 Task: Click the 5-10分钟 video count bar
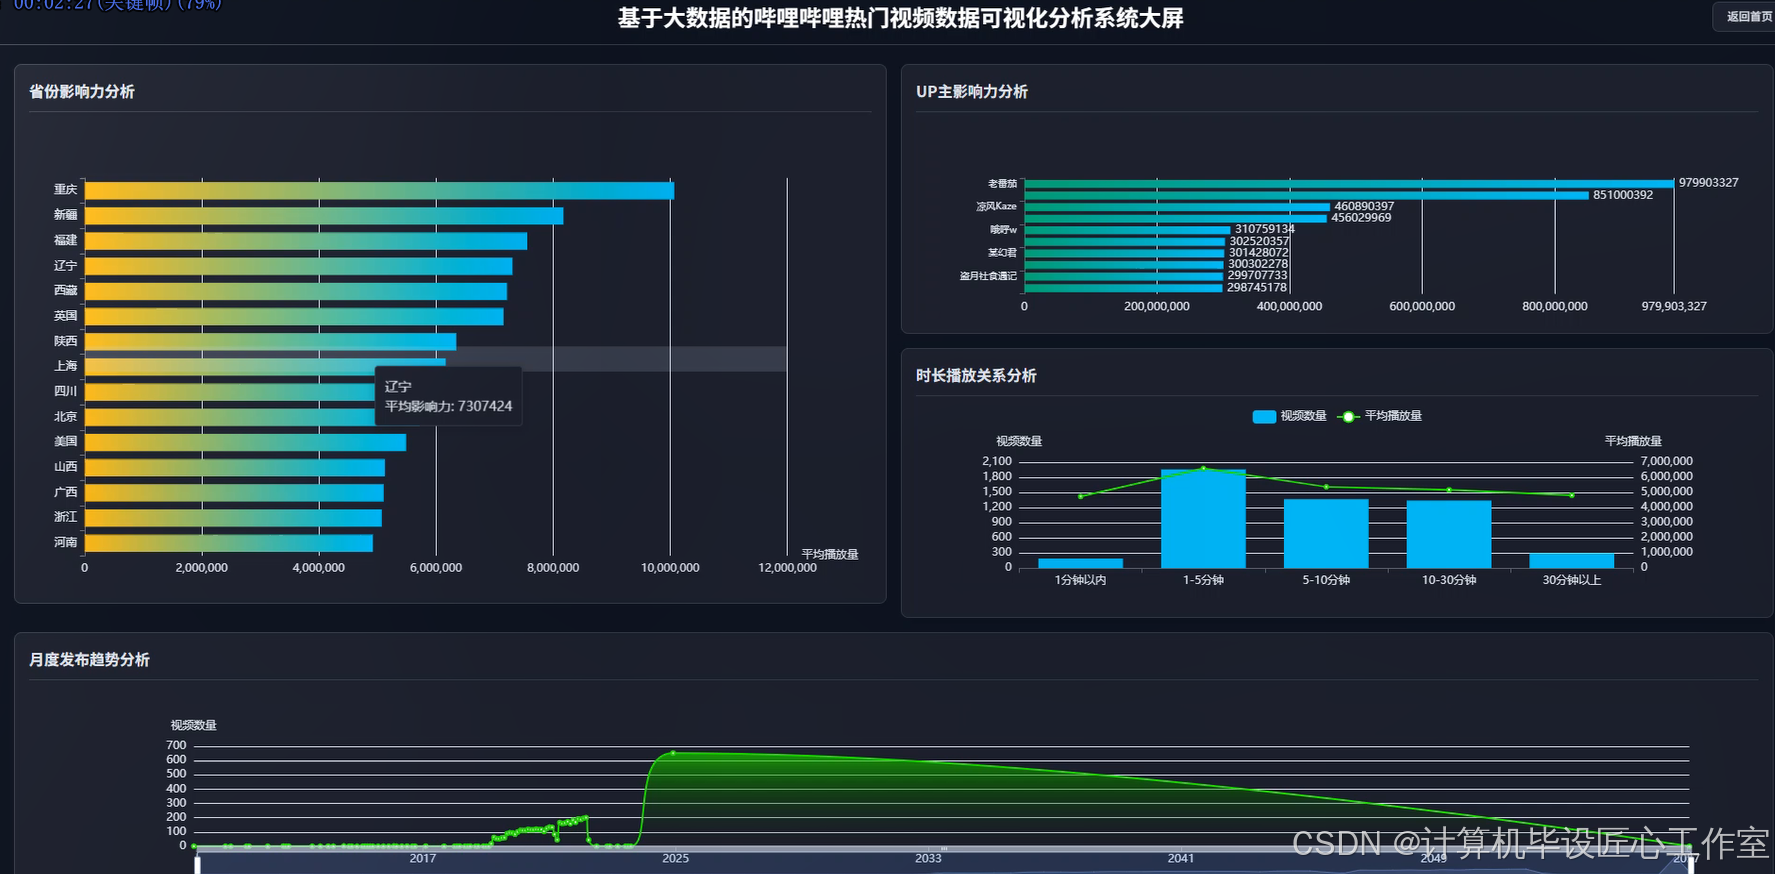1326,533
